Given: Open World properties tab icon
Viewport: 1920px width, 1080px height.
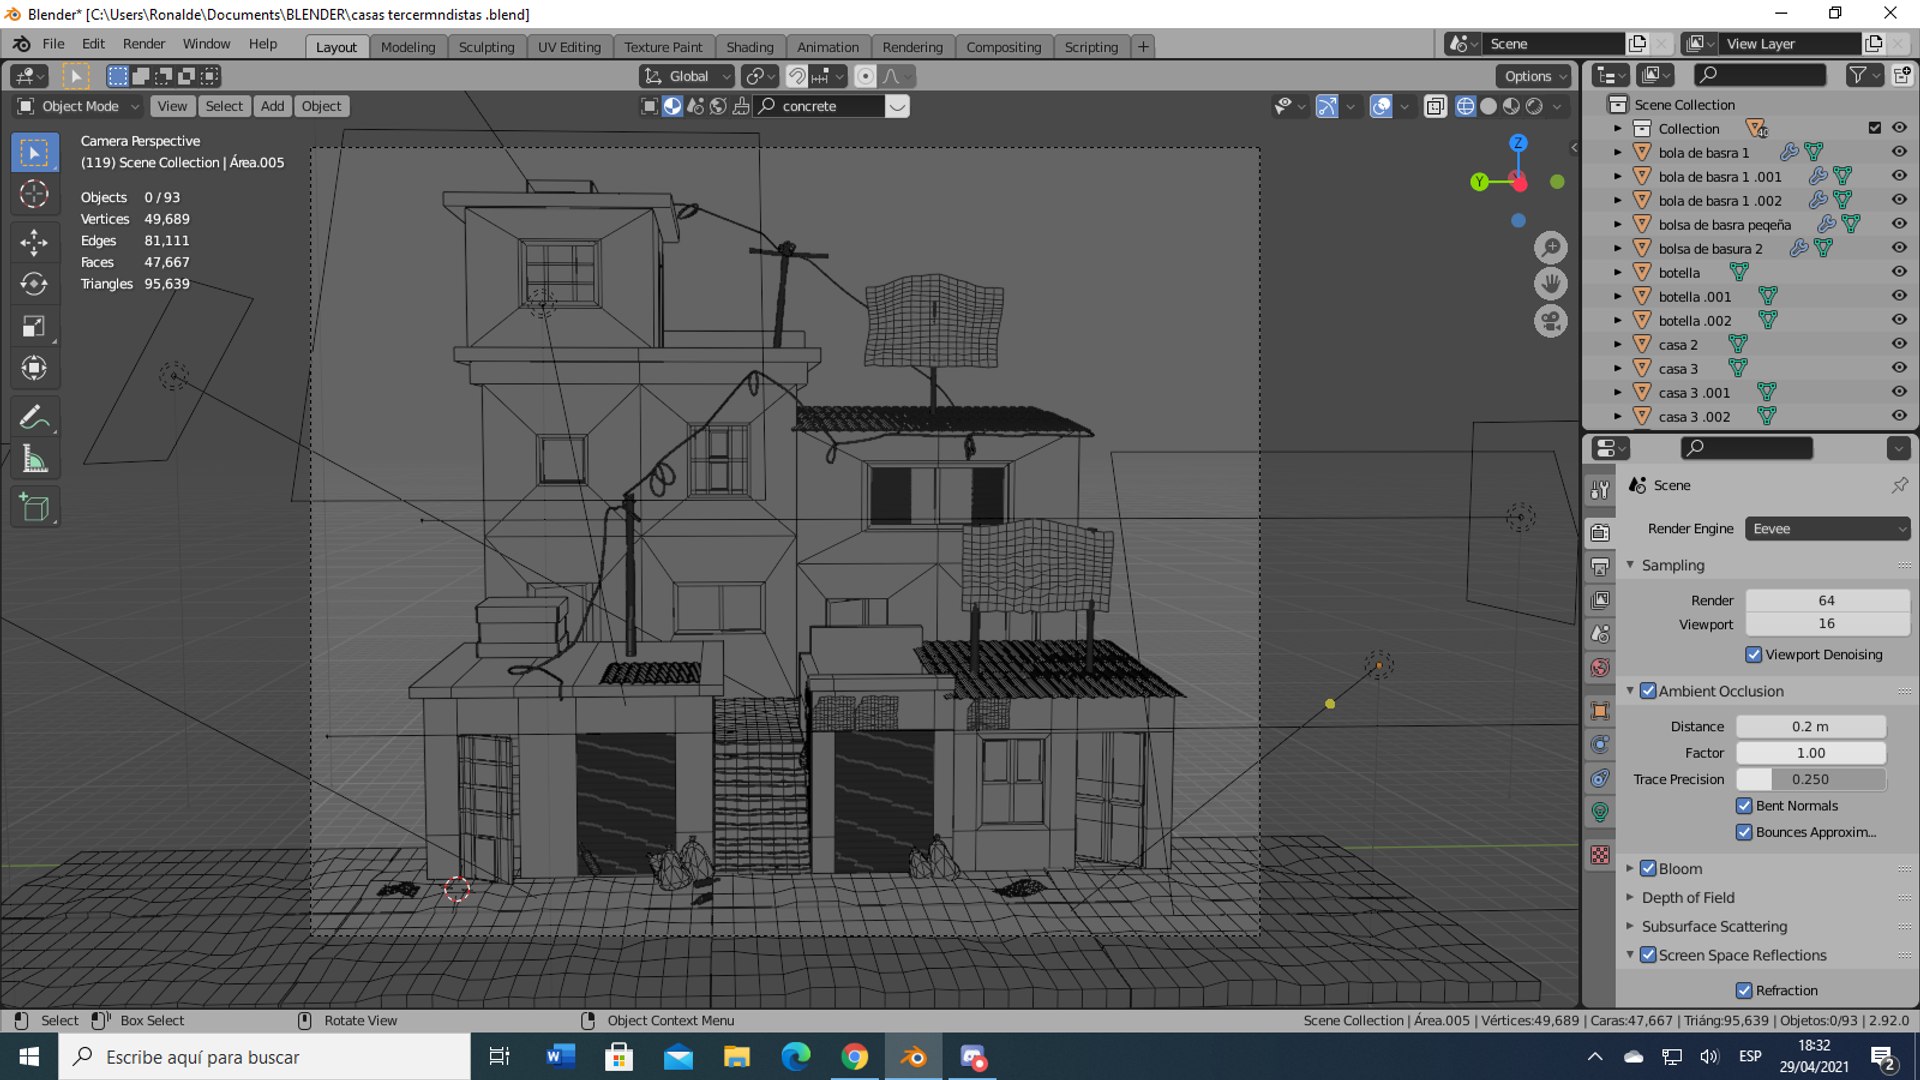Looking at the screenshot, I should point(1600,668).
